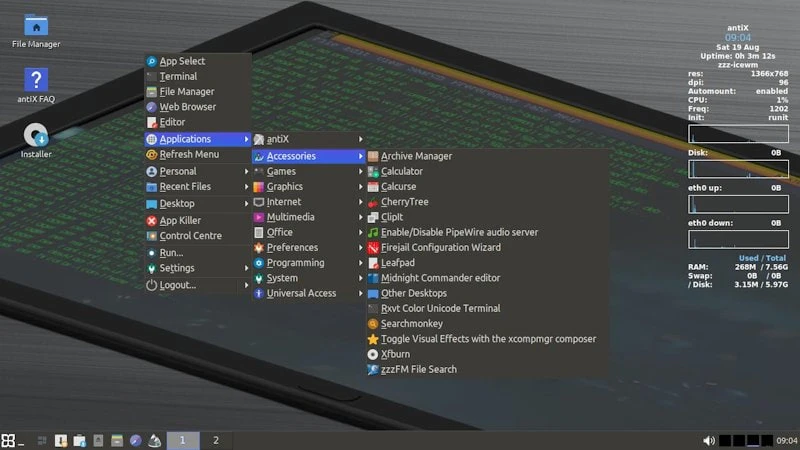This screenshot has height=450, width=800.
Task: Expand the Logout... submenu
Action: [198, 285]
